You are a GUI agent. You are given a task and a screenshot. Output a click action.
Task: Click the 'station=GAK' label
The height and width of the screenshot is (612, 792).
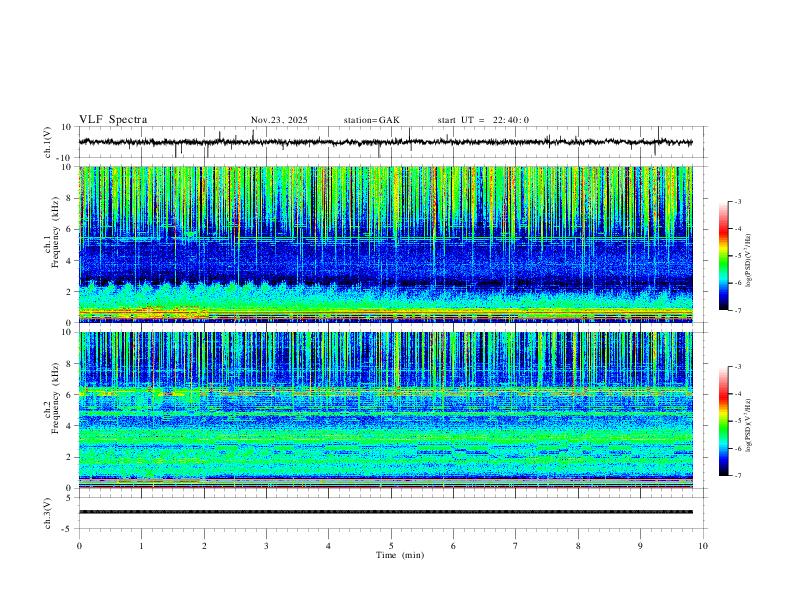[371, 120]
